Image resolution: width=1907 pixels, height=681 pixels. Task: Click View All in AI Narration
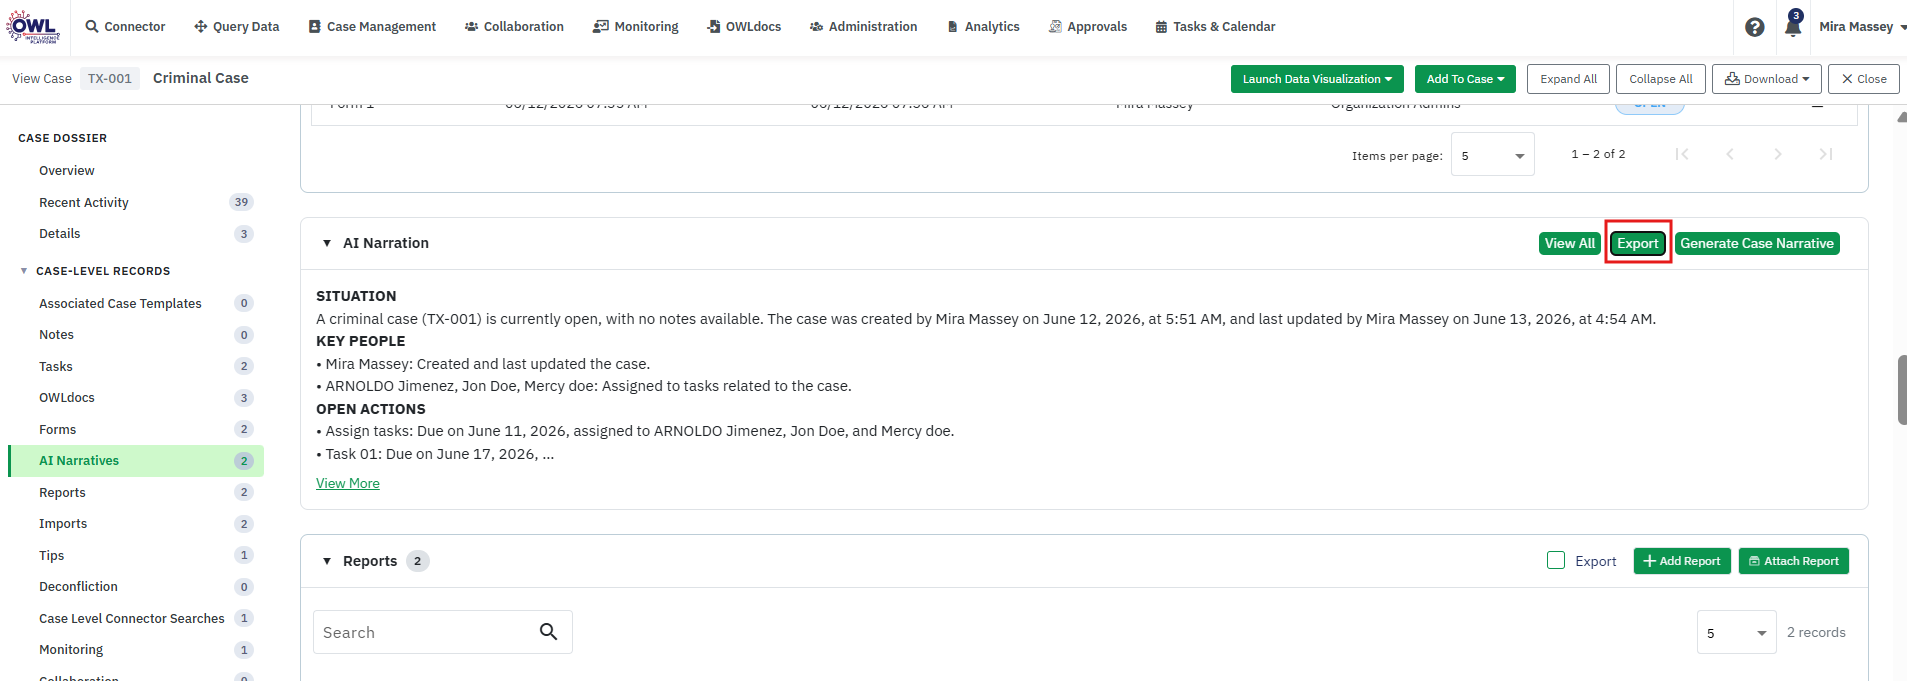point(1570,243)
